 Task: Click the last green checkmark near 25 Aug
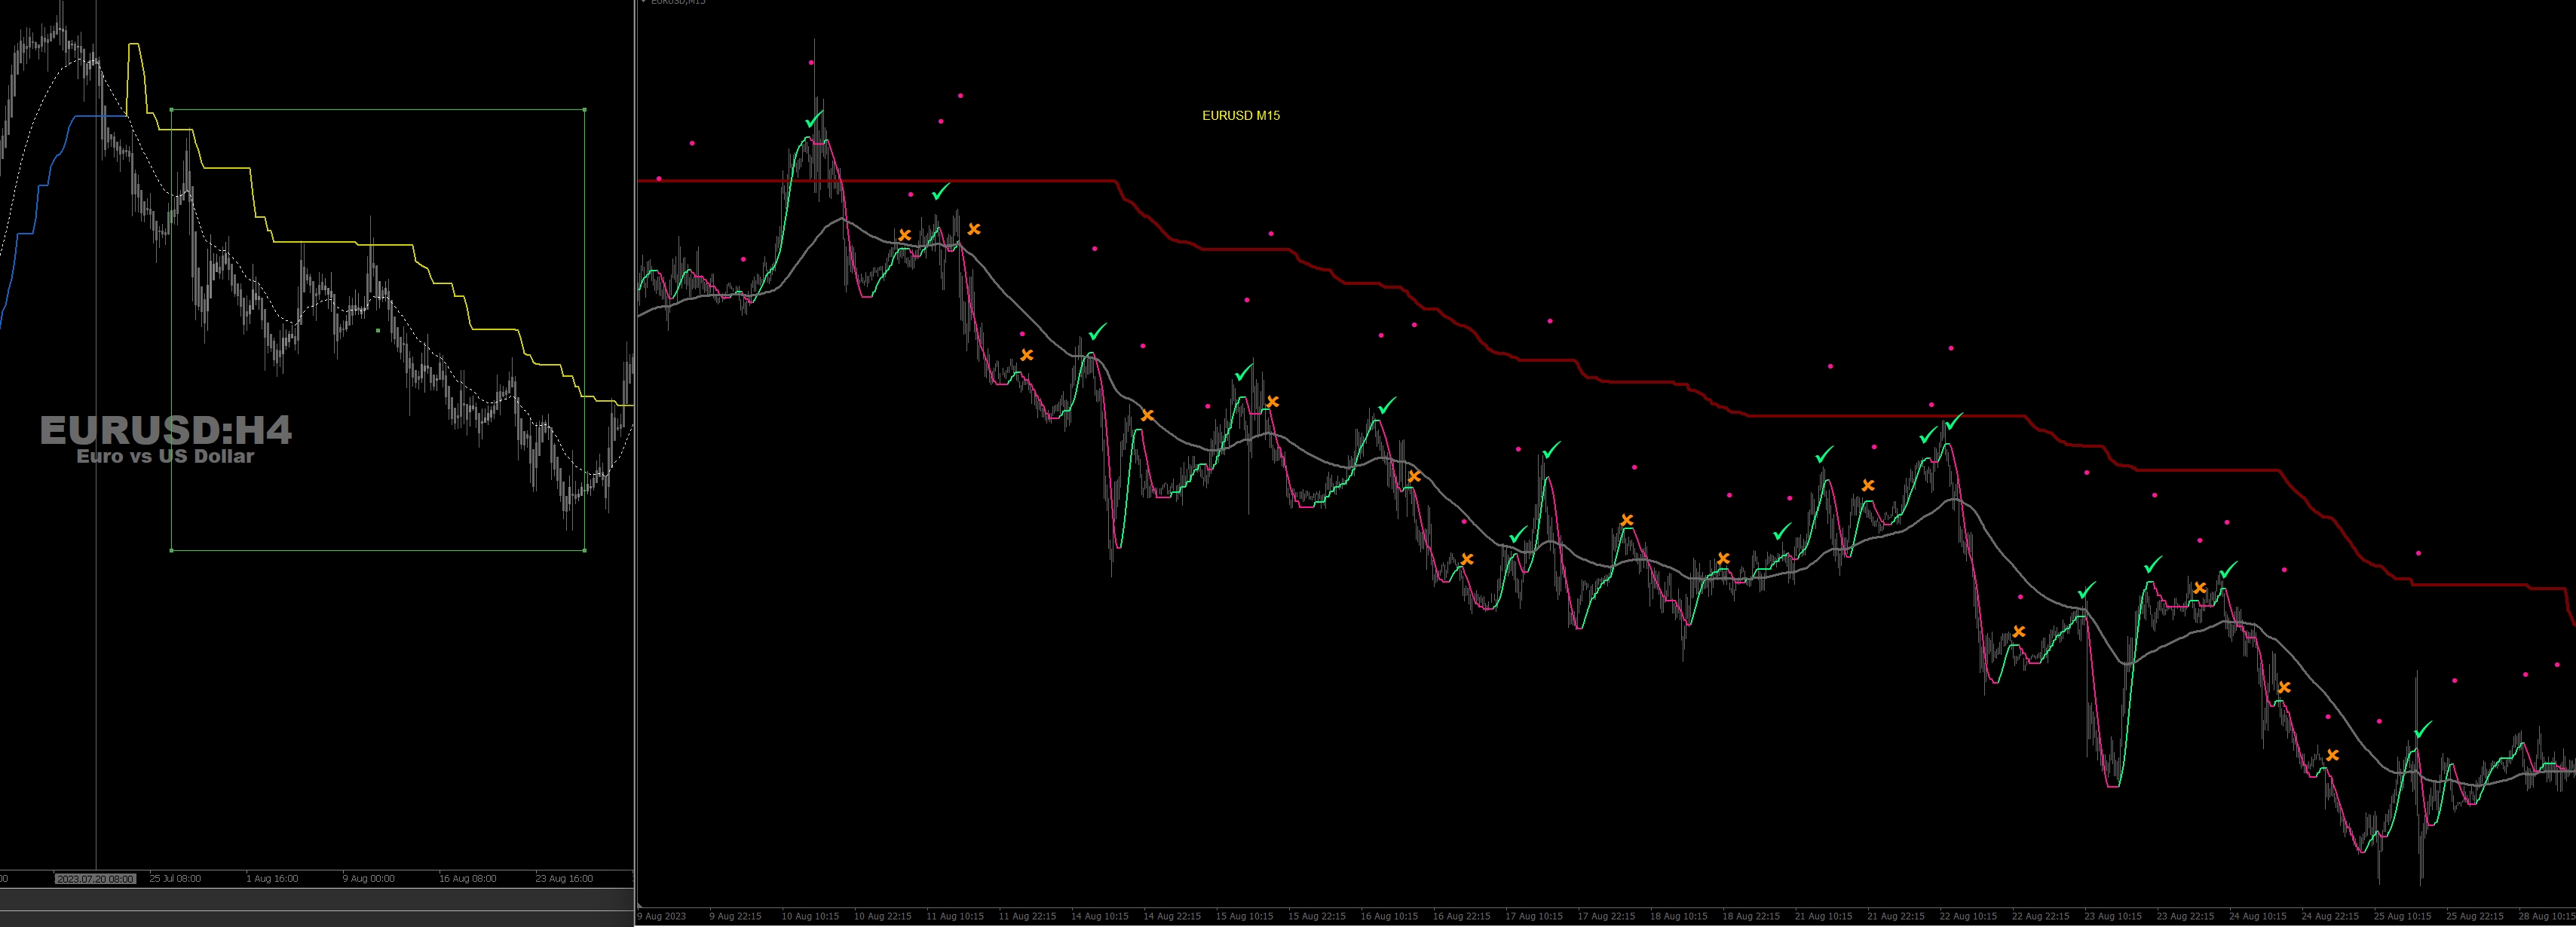coord(2422,730)
